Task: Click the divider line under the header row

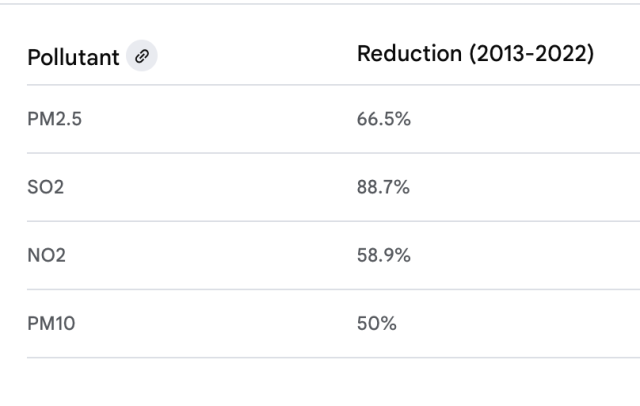Action: coord(320,85)
